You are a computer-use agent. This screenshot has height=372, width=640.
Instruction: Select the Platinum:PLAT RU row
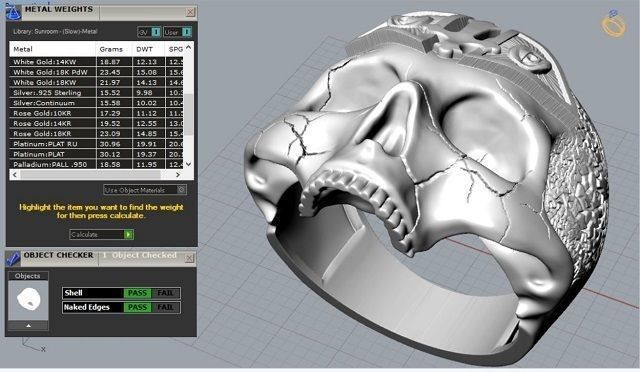[x=96, y=144]
